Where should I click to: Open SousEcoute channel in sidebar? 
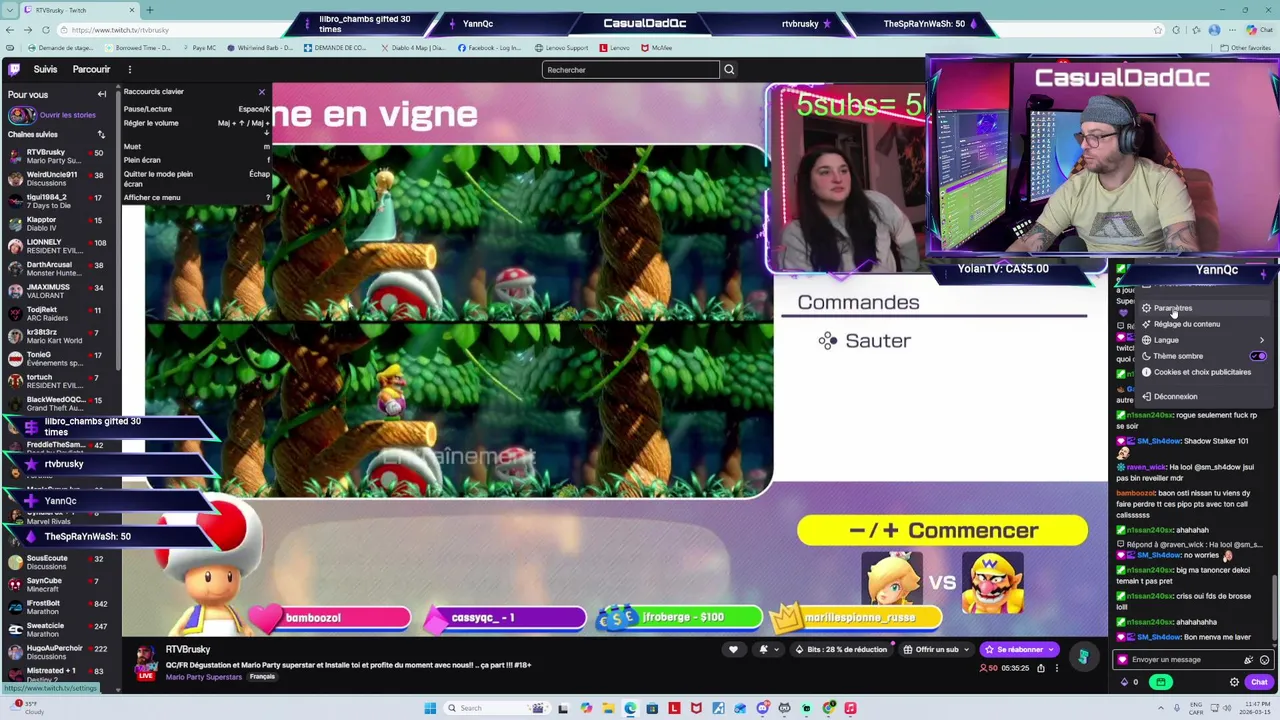point(58,562)
